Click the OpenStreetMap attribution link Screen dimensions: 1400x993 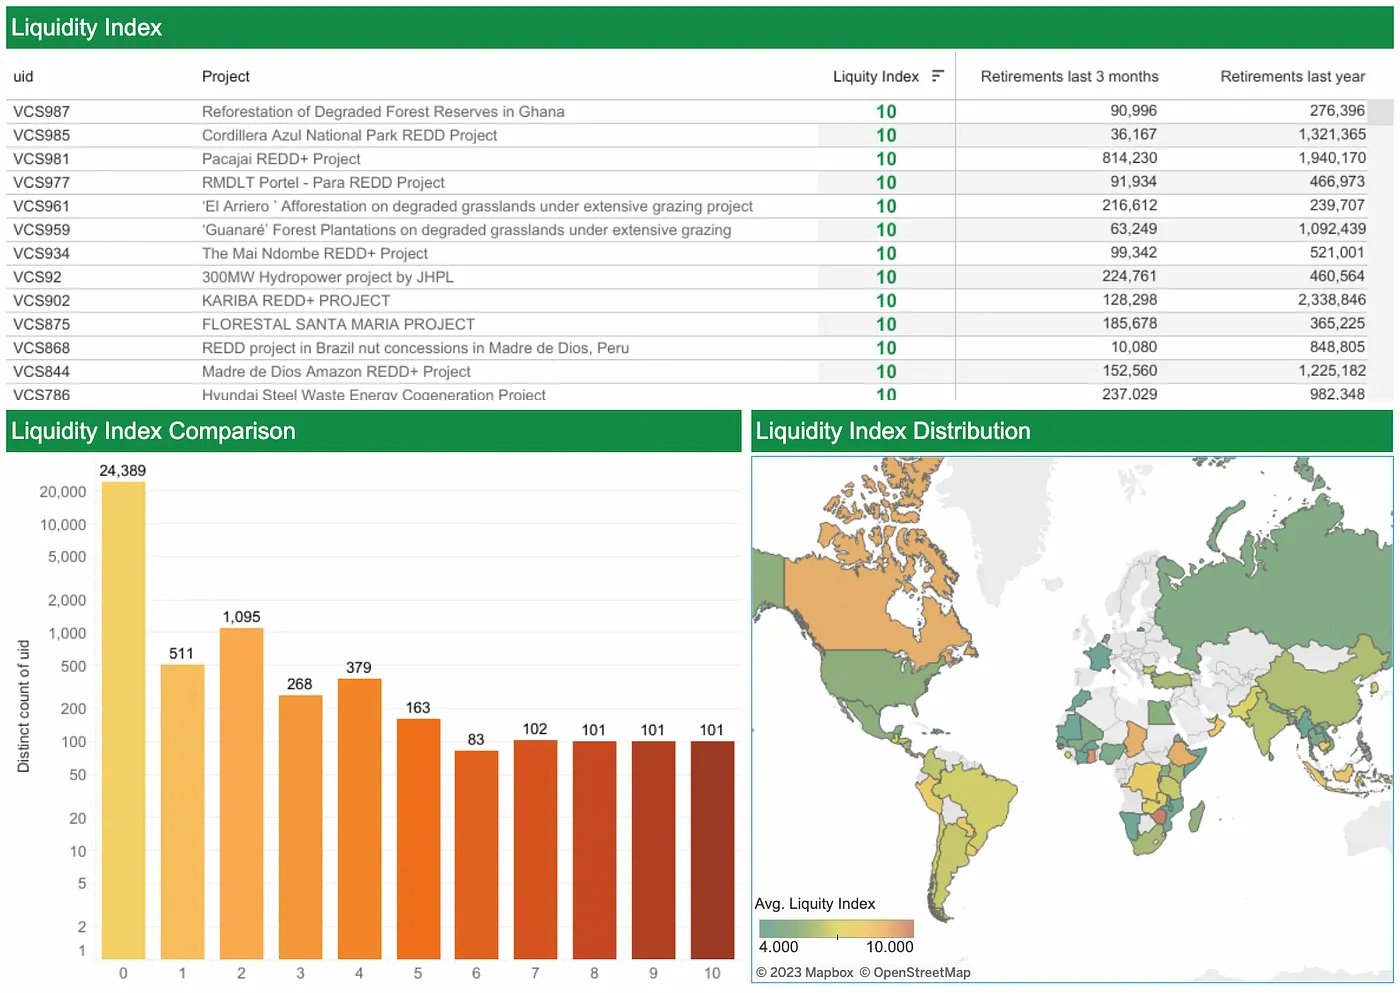tap(915, 972)
